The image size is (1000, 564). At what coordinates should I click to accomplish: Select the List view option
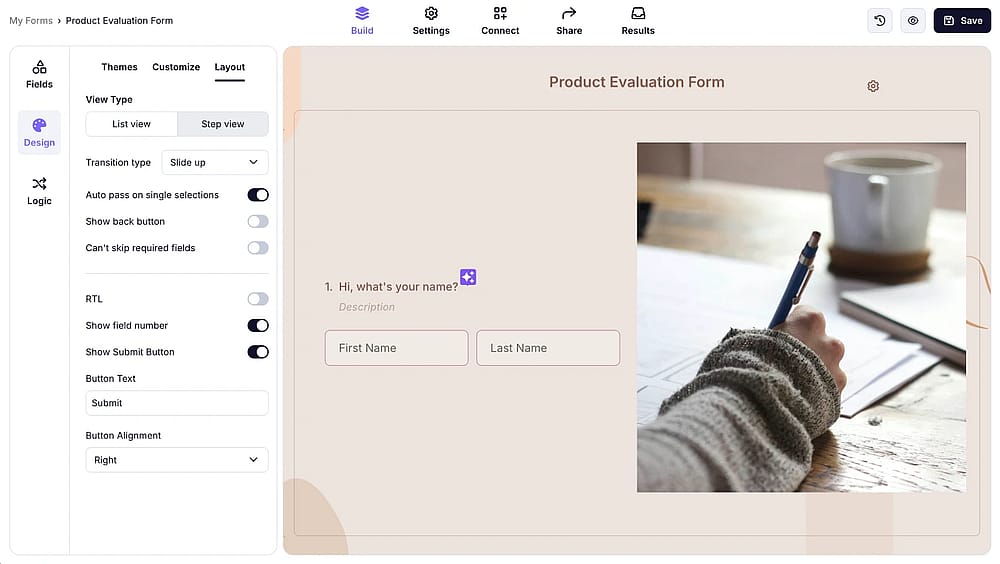coord(131,124)
